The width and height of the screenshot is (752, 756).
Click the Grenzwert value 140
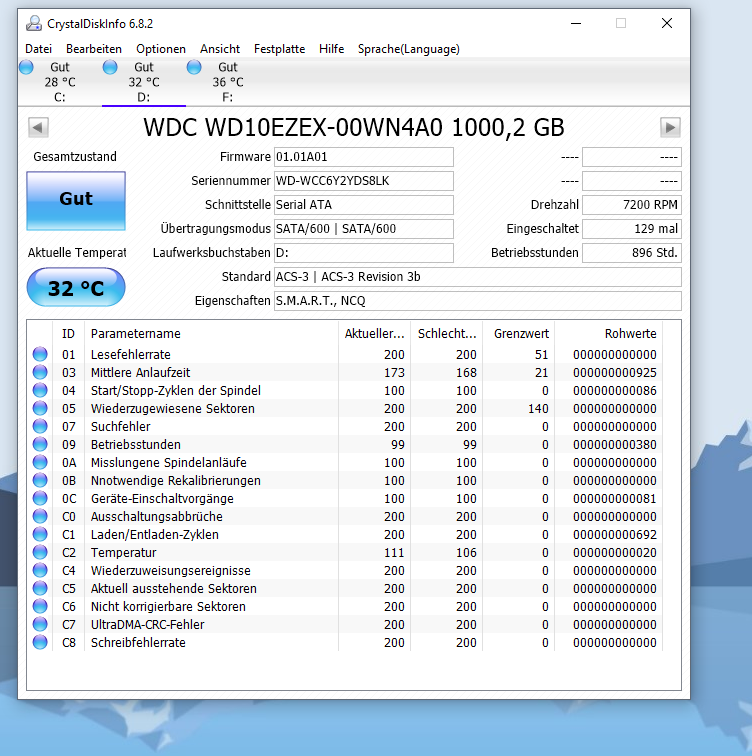tap(538, 408)
